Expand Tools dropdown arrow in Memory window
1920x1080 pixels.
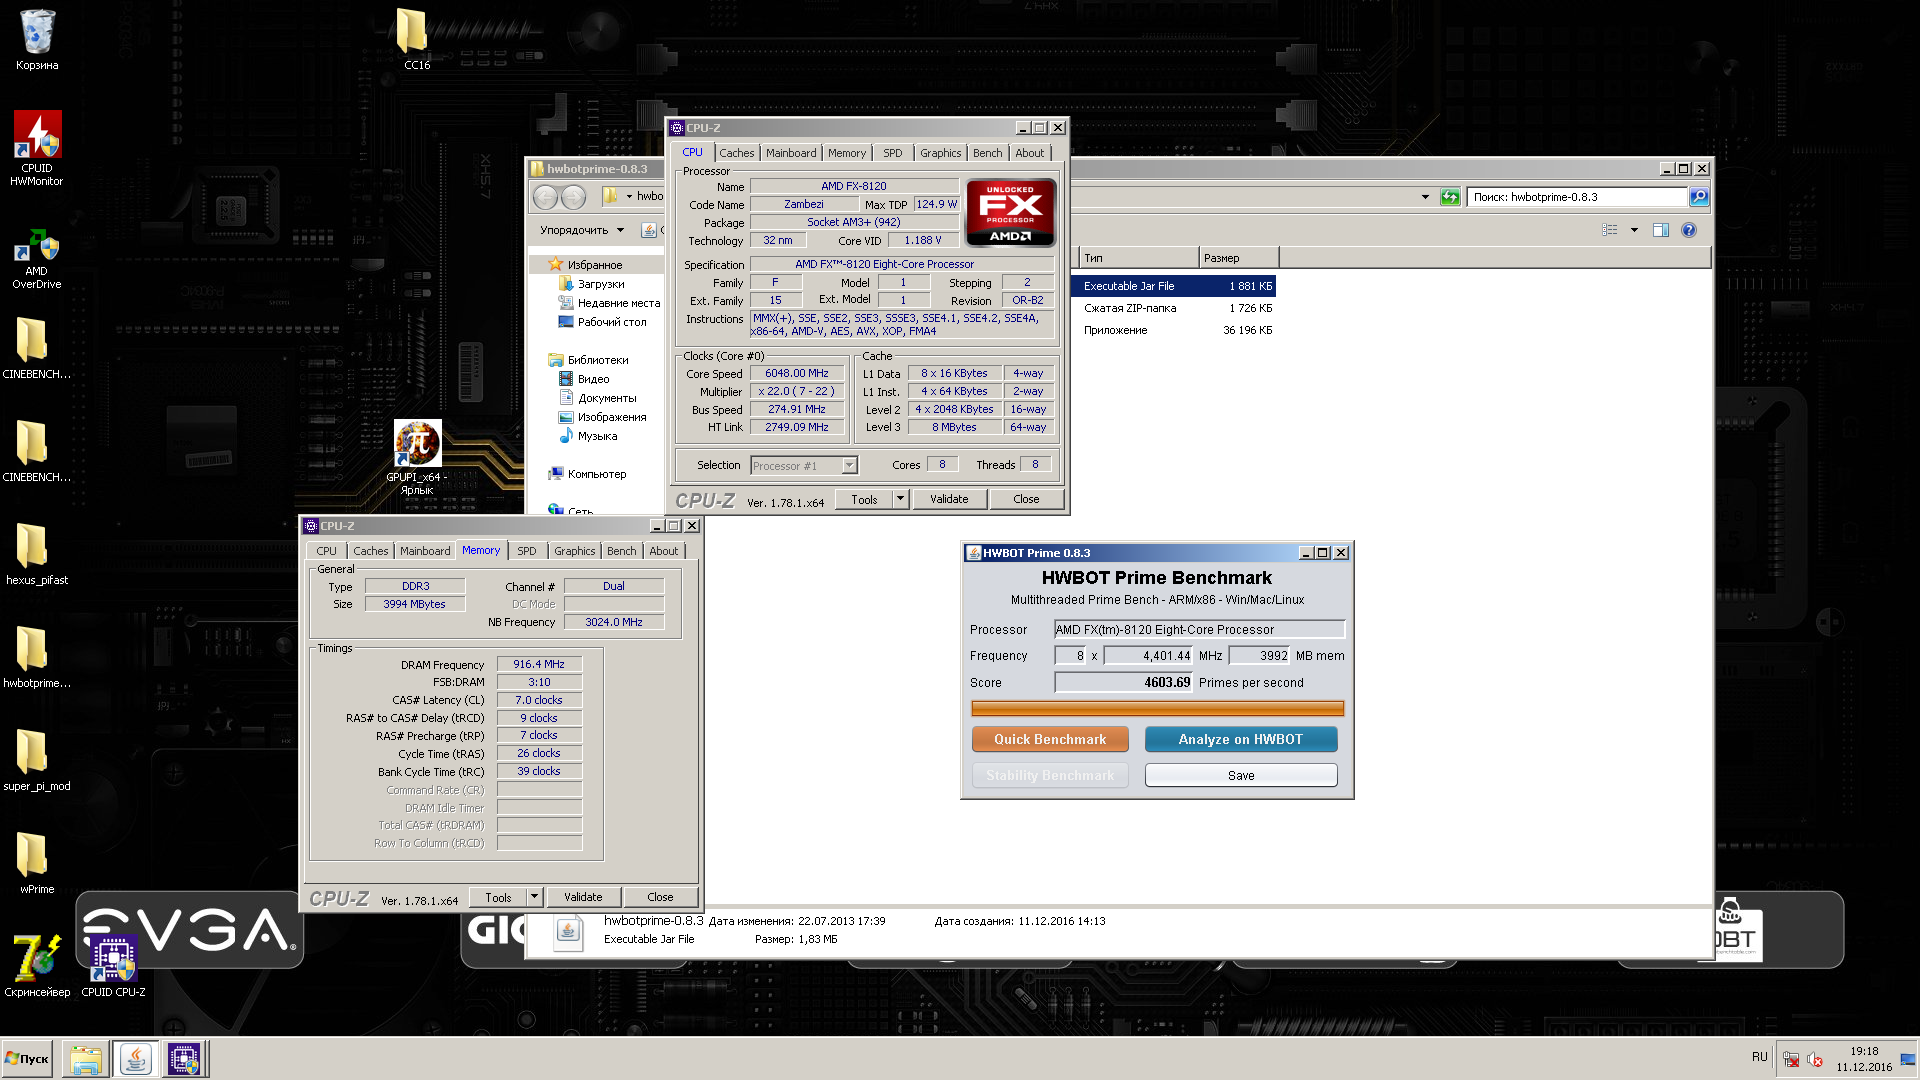[x=534, y=897]
